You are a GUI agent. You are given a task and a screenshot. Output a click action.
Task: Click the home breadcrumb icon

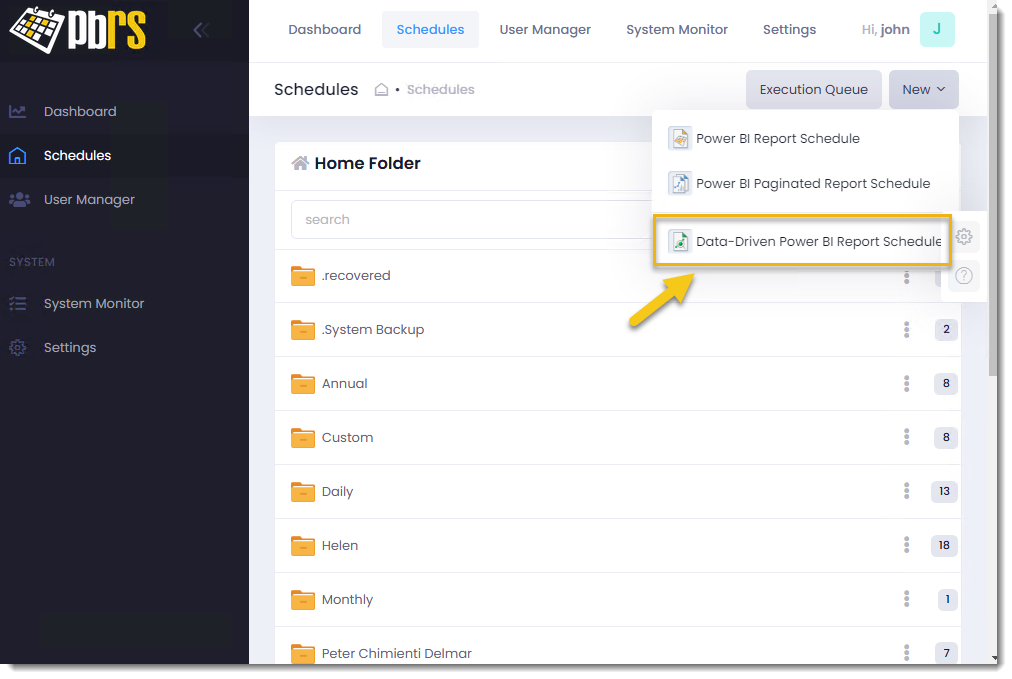pyautogui.click(x=381, y=90)
